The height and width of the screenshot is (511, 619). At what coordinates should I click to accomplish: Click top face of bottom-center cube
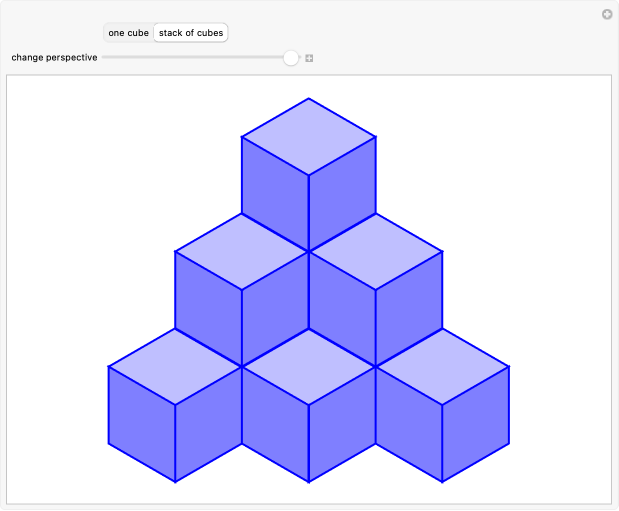click(x=308, y=367)
